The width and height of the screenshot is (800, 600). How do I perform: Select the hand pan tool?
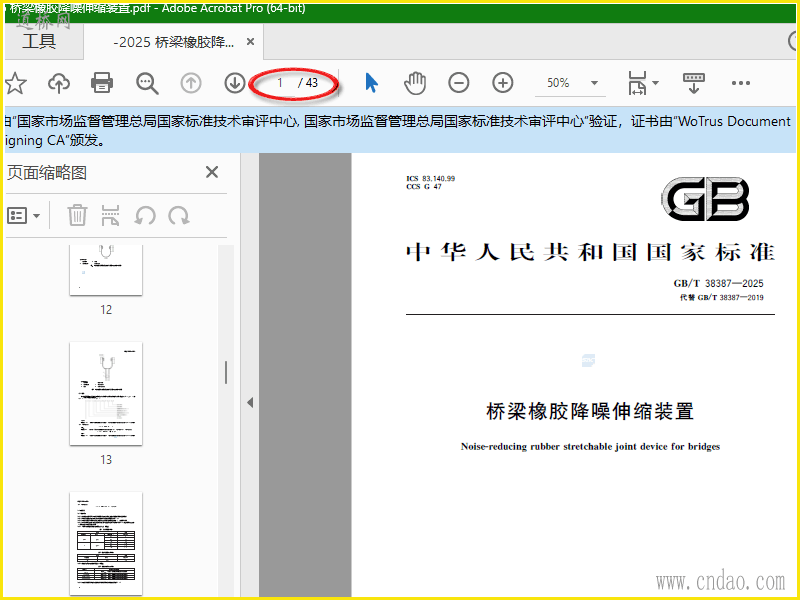point(415,83)
